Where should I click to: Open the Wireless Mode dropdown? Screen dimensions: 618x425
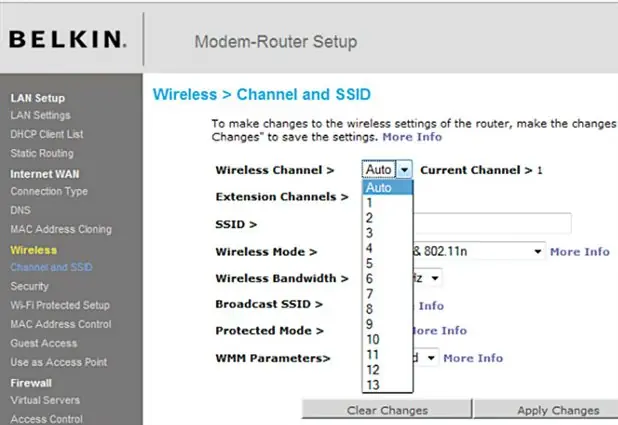tap(479, 251)
